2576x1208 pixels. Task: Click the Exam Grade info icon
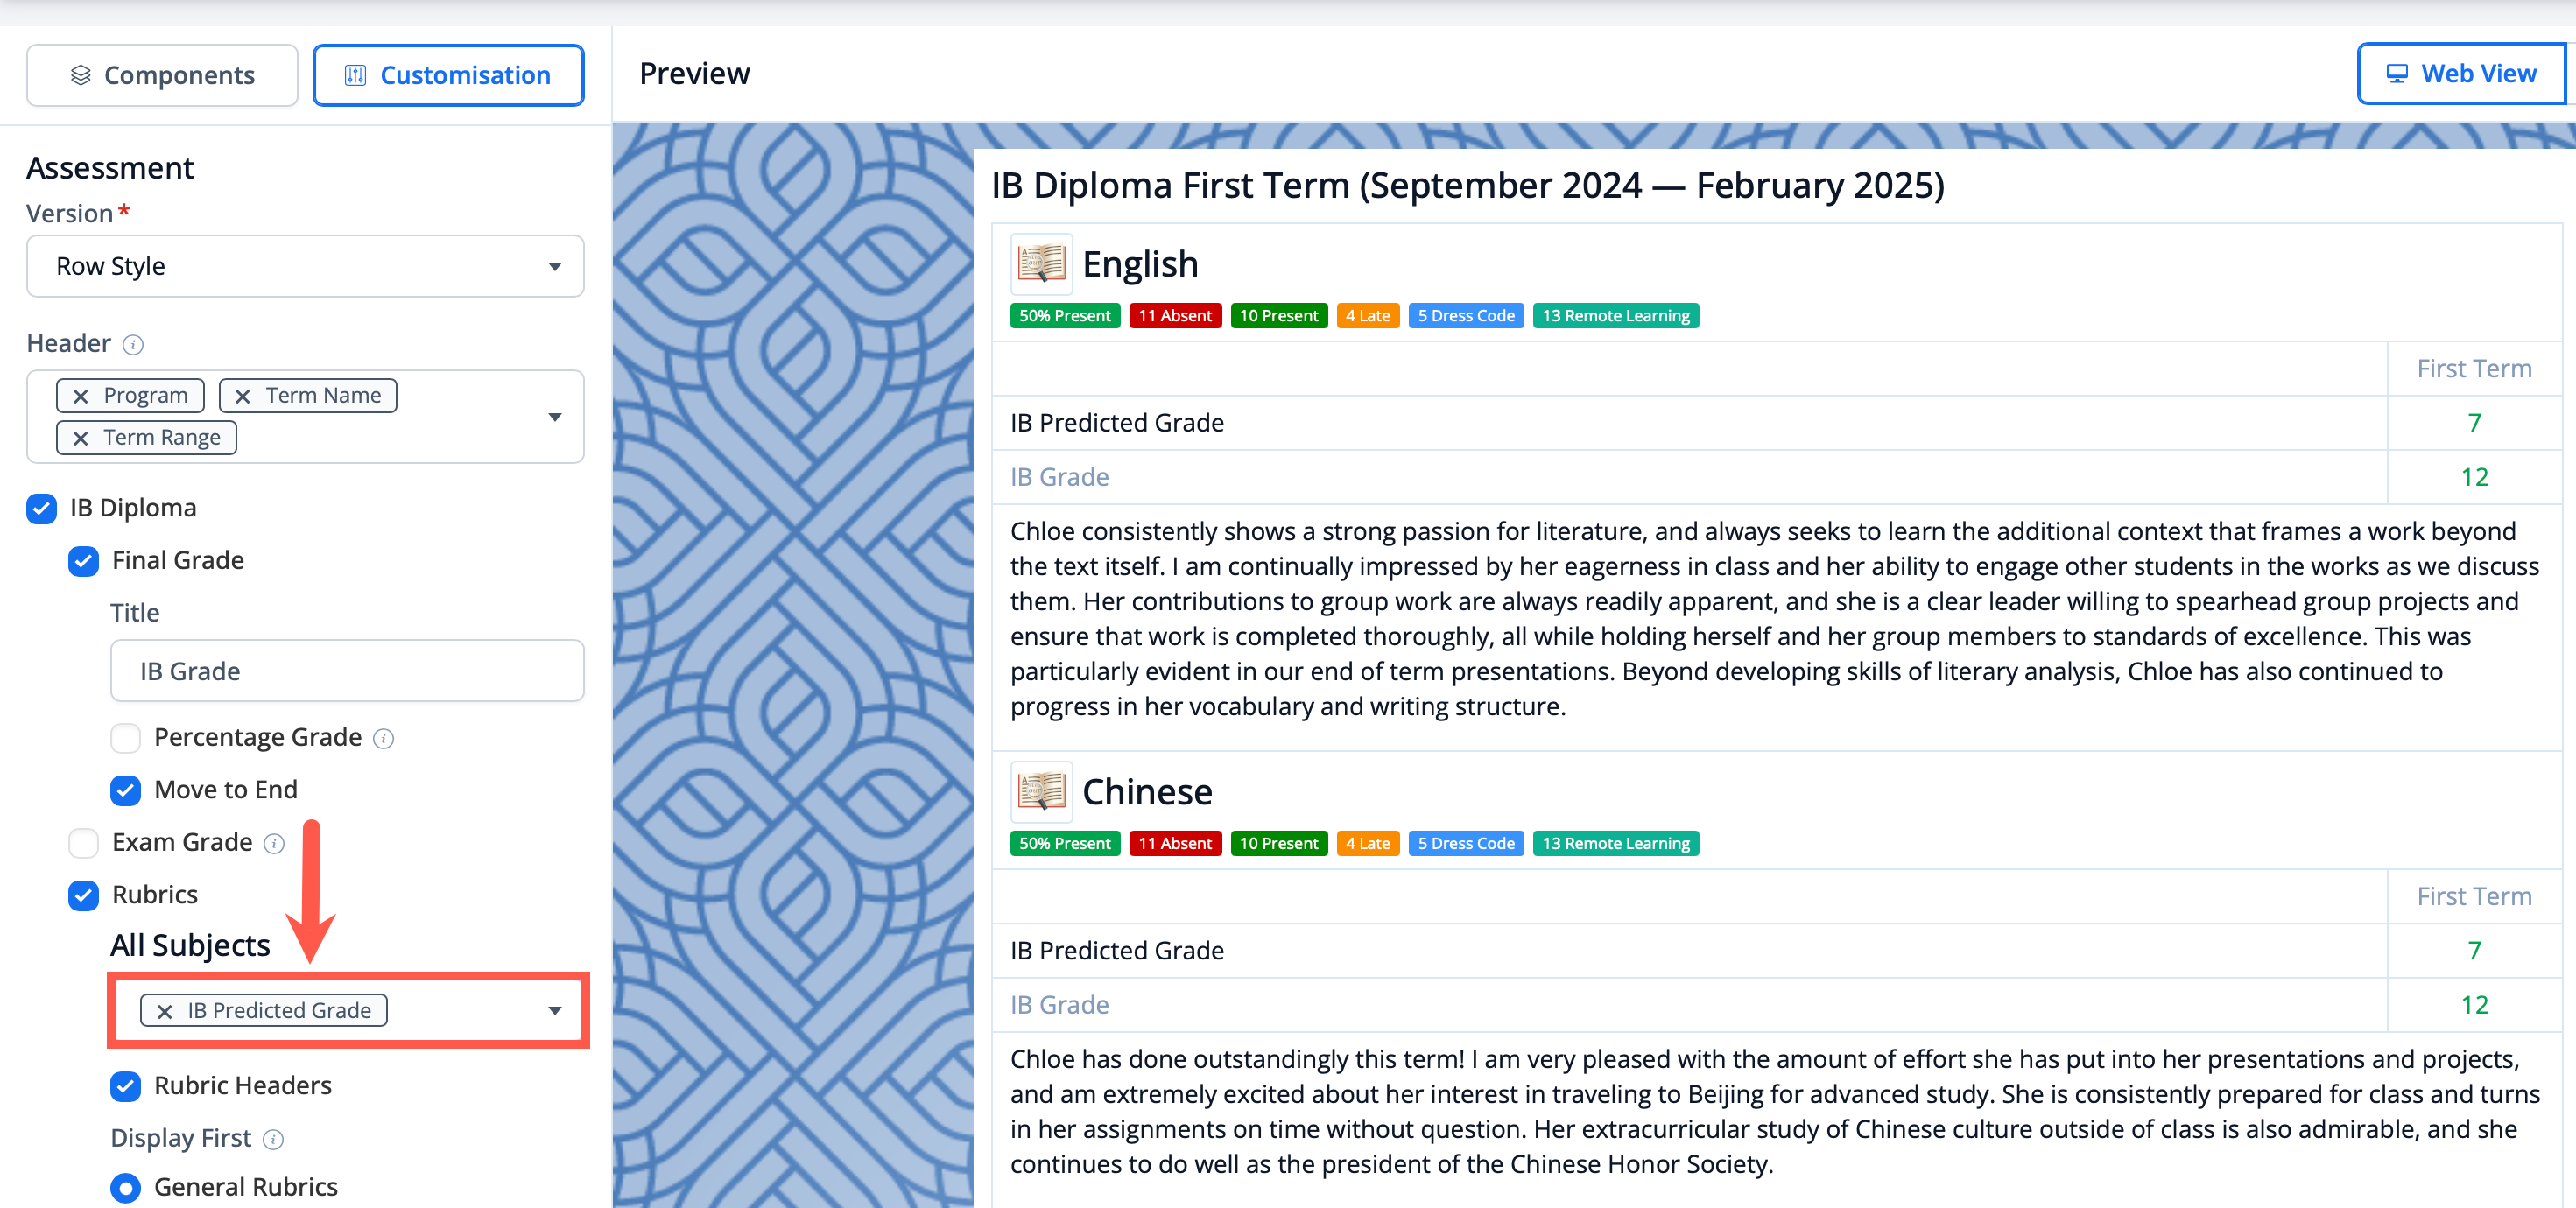(x=274, y=844)
